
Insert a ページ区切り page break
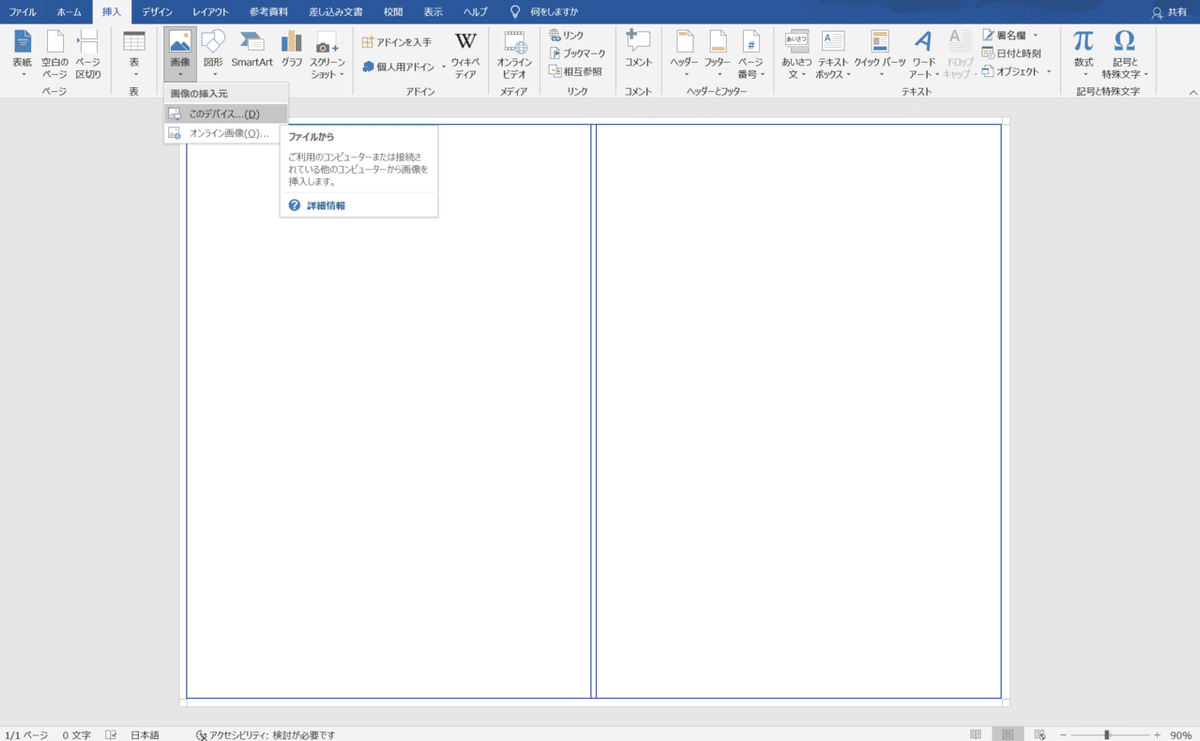click(x=88, y=55)
